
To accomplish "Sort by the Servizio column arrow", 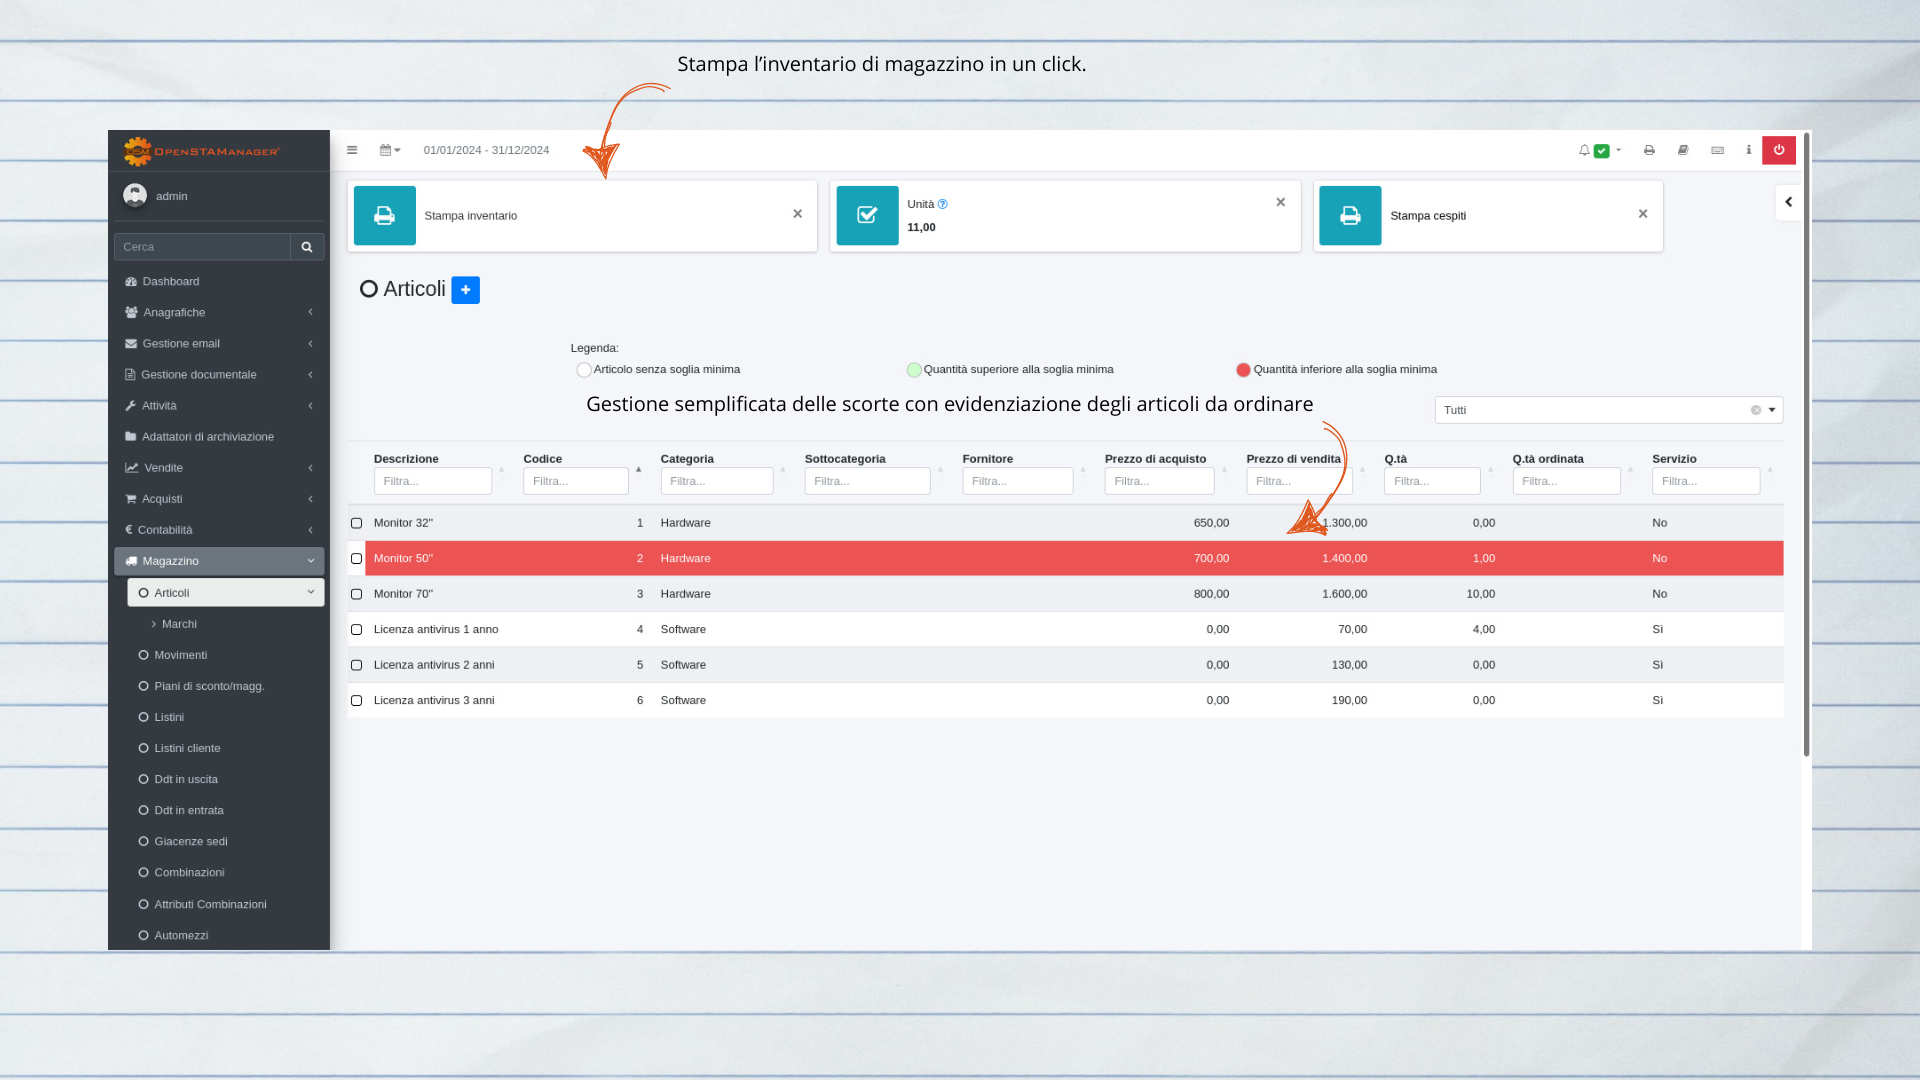I will click(x=1770, y=469).
